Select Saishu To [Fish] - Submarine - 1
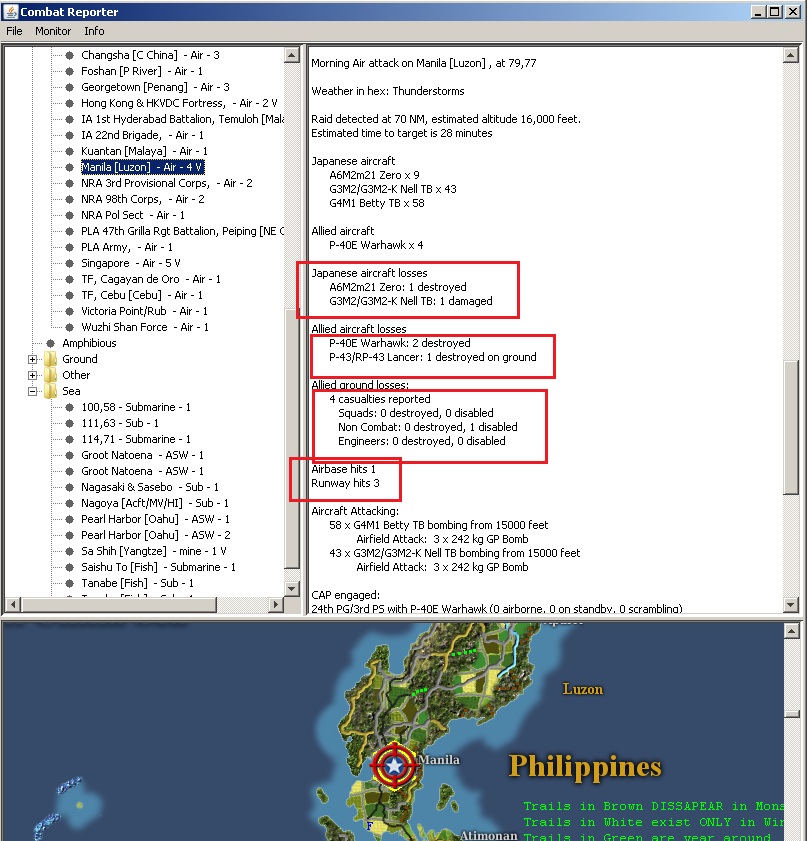The image size is (807, 841). coord(159,567)
